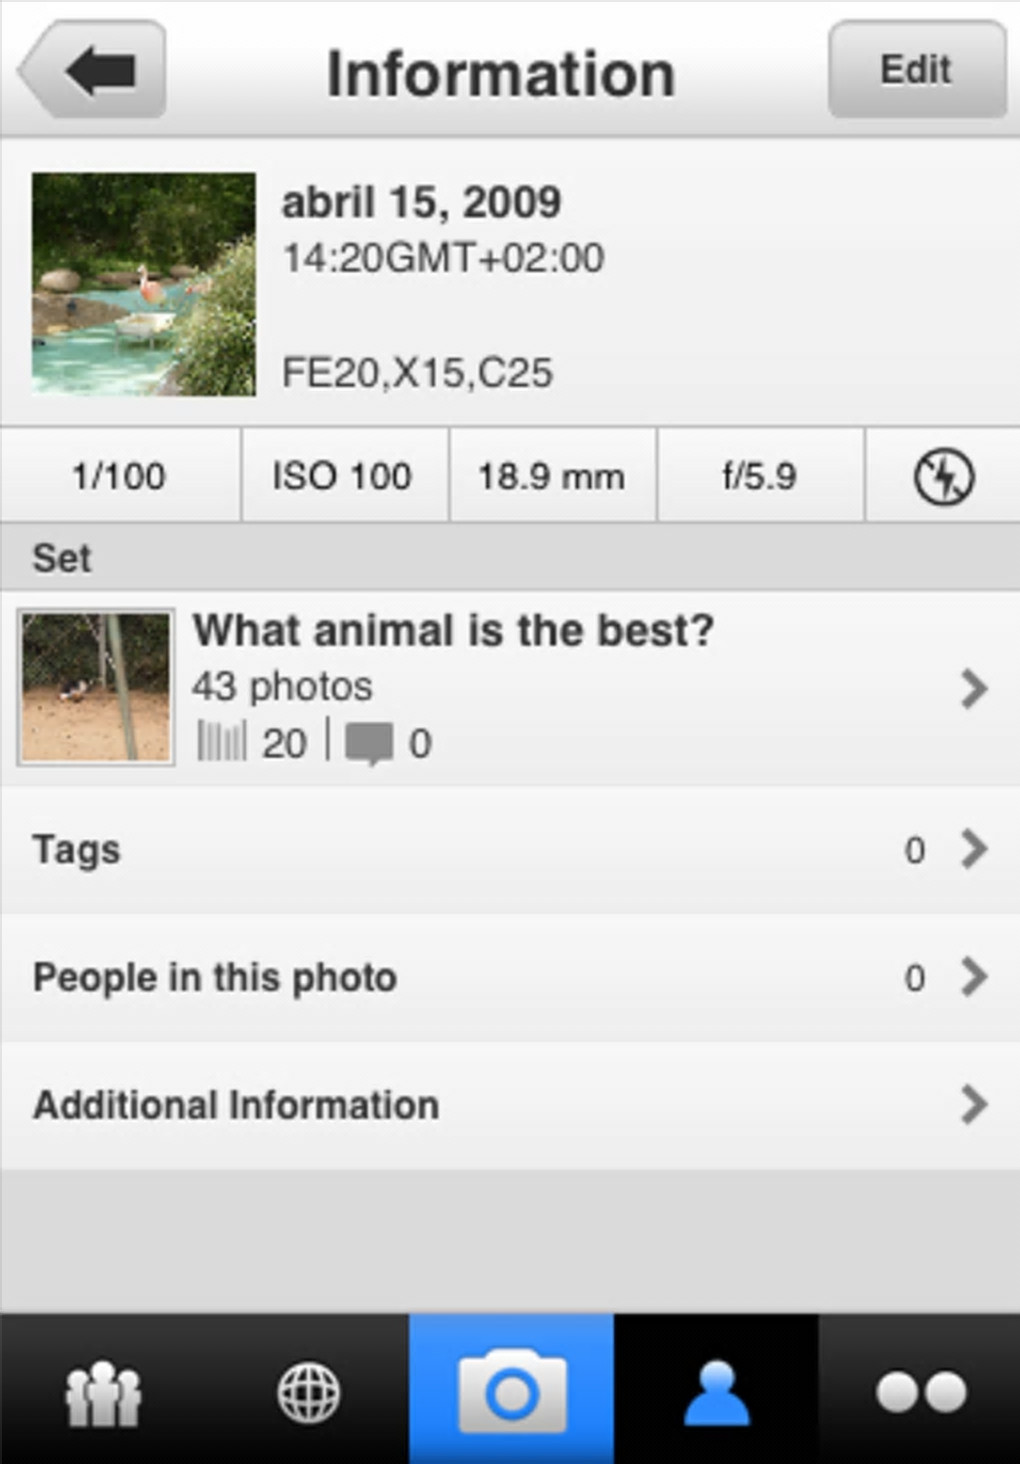Tap the set cover thumbnail

point(96,688)
